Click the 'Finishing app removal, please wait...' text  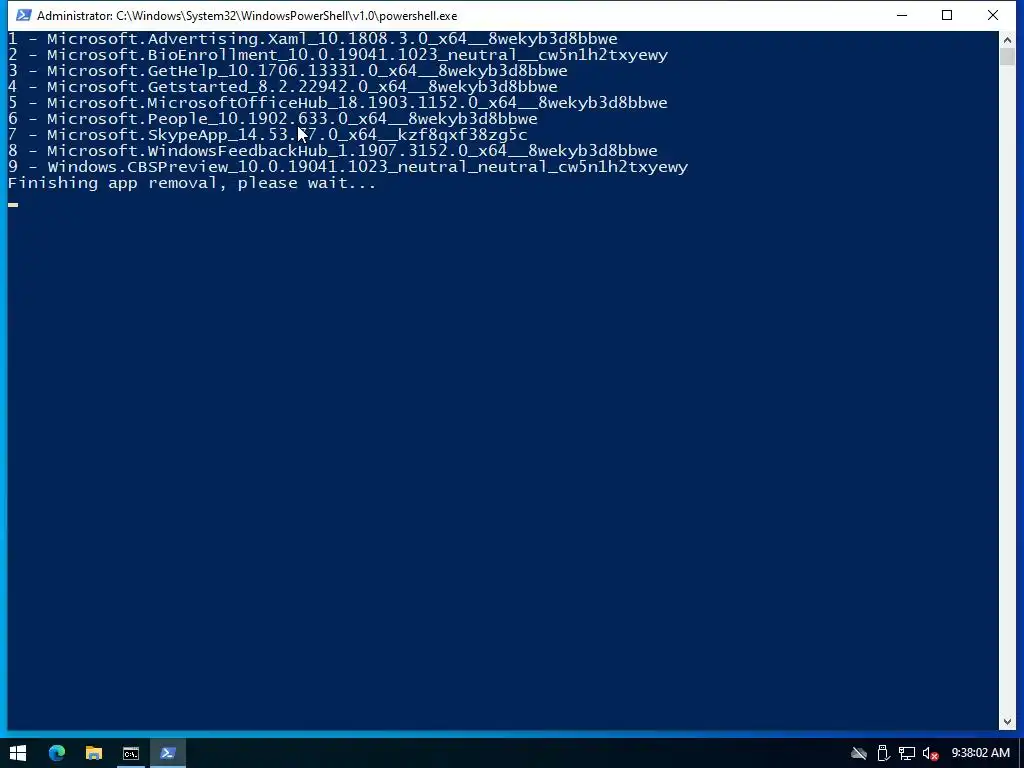tap(192, 183)
